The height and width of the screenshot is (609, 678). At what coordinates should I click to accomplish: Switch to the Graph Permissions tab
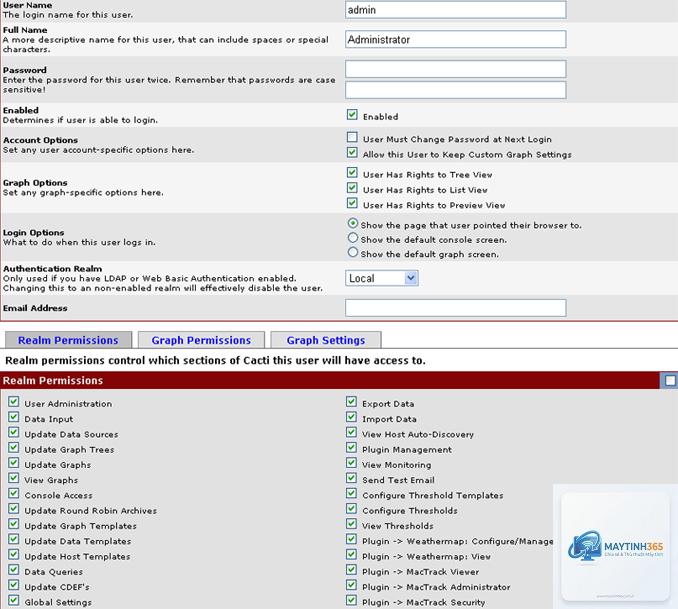click(201, 340)
